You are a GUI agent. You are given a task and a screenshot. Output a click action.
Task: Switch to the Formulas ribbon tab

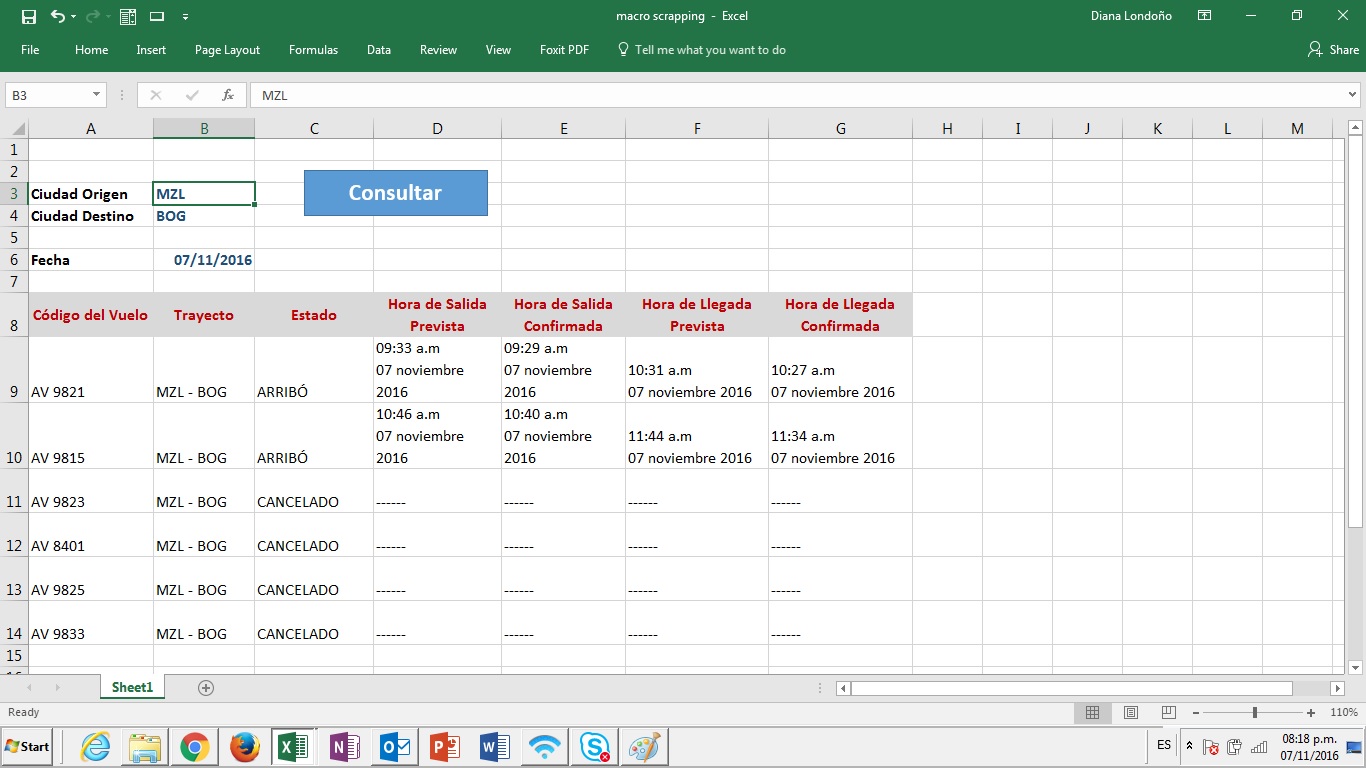tap(313, 49)
